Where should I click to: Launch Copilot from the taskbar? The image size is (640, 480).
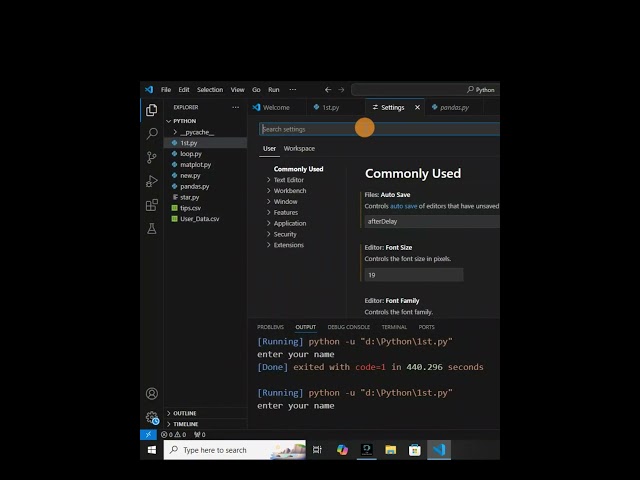click(x=342, y=450)
